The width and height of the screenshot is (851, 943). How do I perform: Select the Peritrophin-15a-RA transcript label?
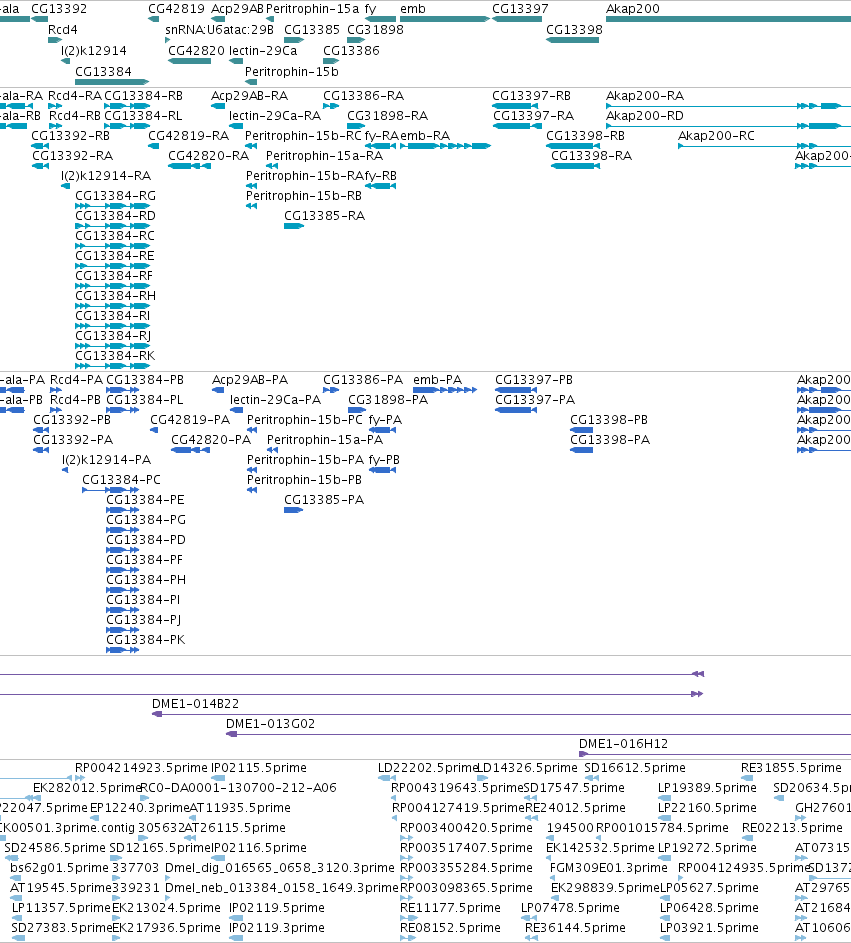click(325, 156)
